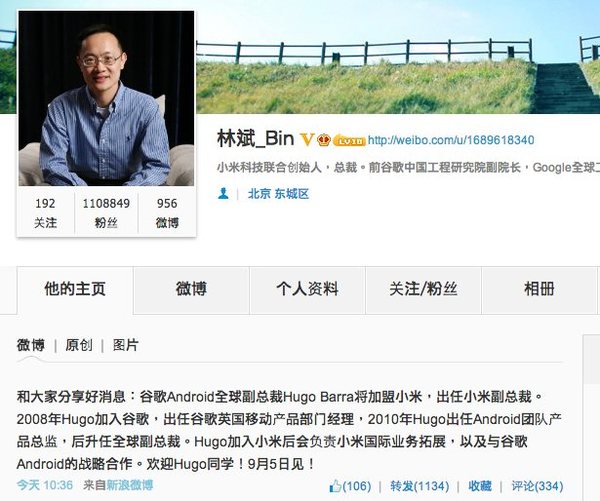Open the weibo.com/u/1689618340 profile link
The image size is (600, 501).
(451, 140)
